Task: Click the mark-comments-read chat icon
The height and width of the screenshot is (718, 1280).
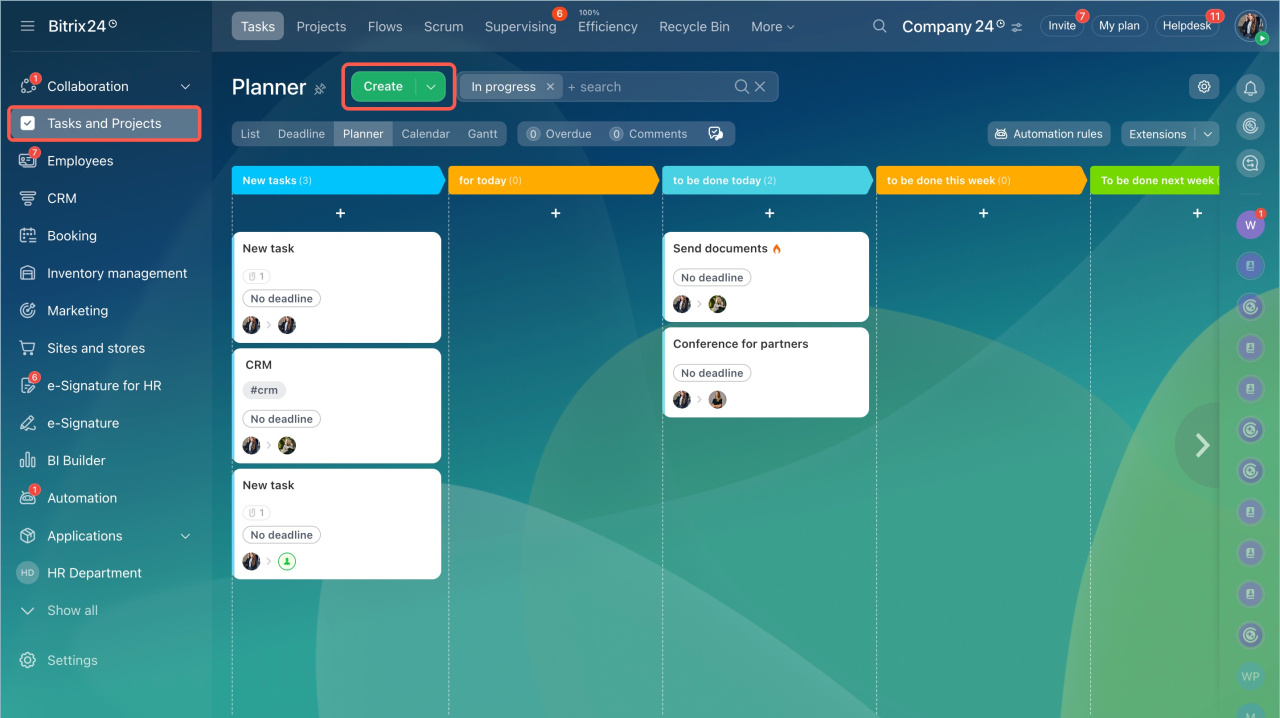Action: (x=715, y=134)
